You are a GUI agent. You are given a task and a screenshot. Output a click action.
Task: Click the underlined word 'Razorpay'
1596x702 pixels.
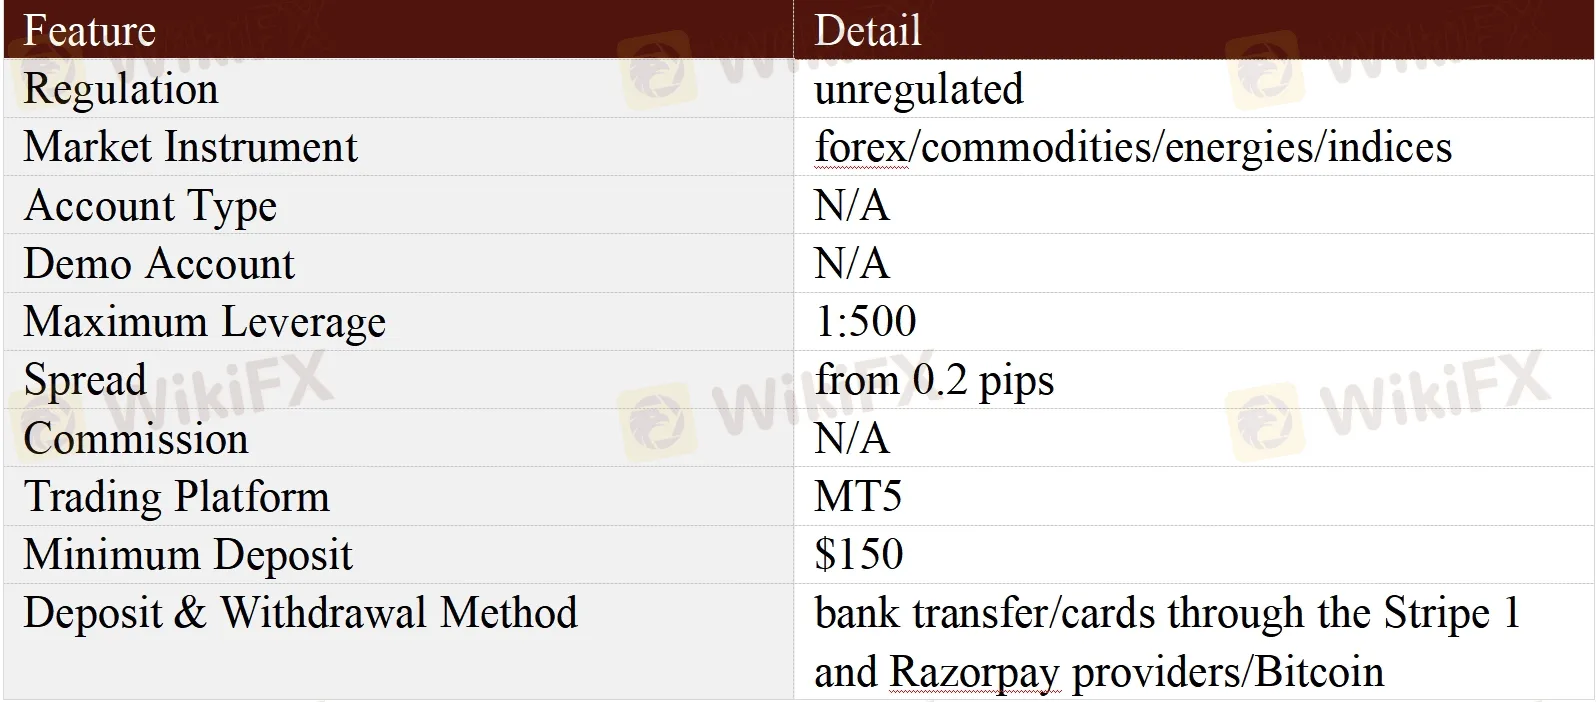[x=973, y=672]
